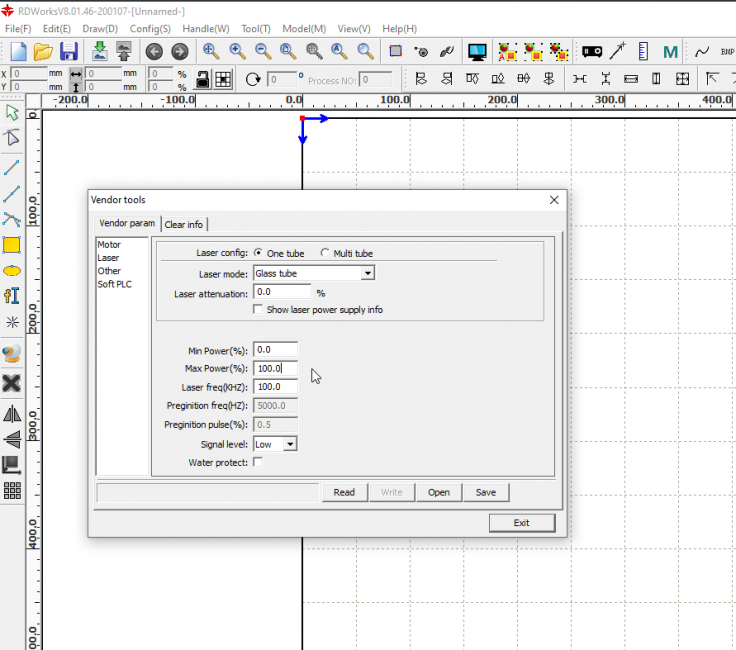Enable Show laser power supply info
This screenshot has width=736, height=650.
point(259,310)
